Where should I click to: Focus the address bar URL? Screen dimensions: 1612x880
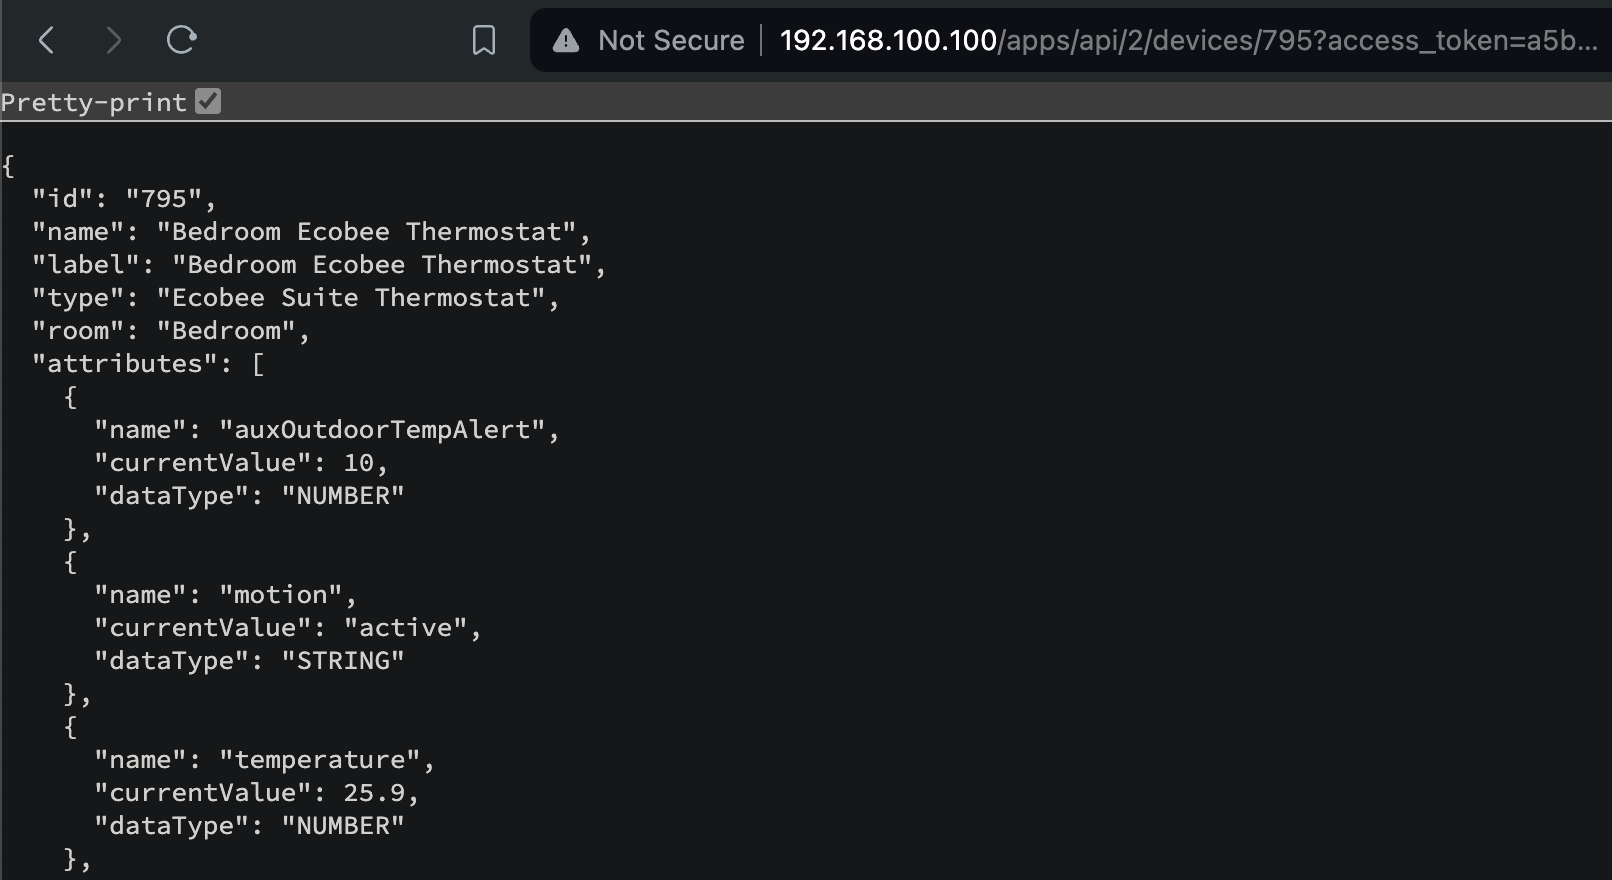click(1188, 40)
